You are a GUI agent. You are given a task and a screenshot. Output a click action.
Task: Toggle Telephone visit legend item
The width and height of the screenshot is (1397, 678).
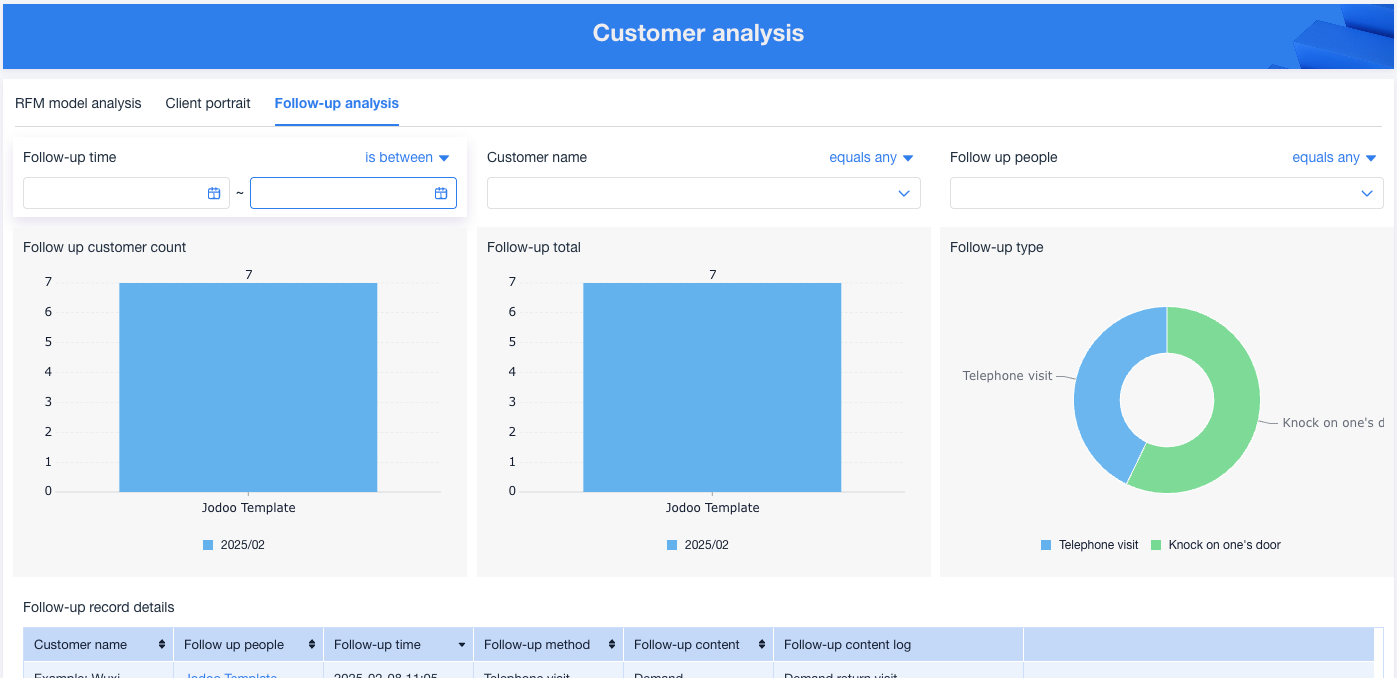point(1089,545)
